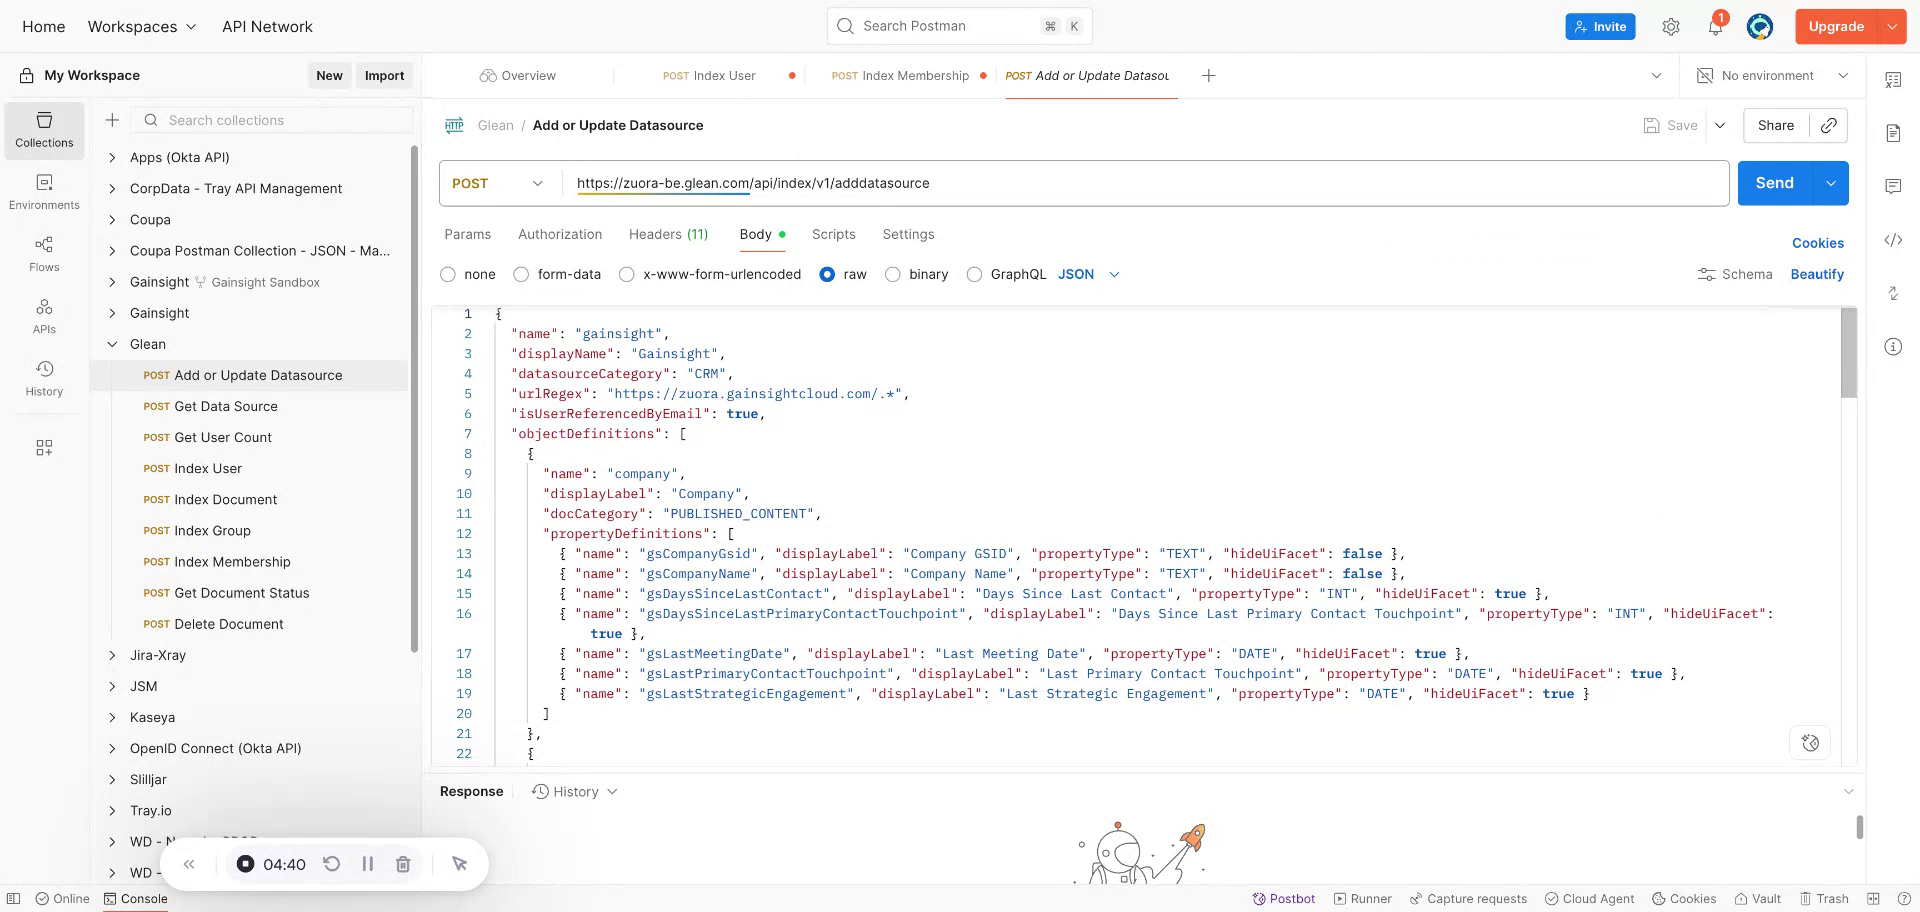Switch to the Headers tab
Screen dimensions: 1920x912
click(x=668, y=234)
